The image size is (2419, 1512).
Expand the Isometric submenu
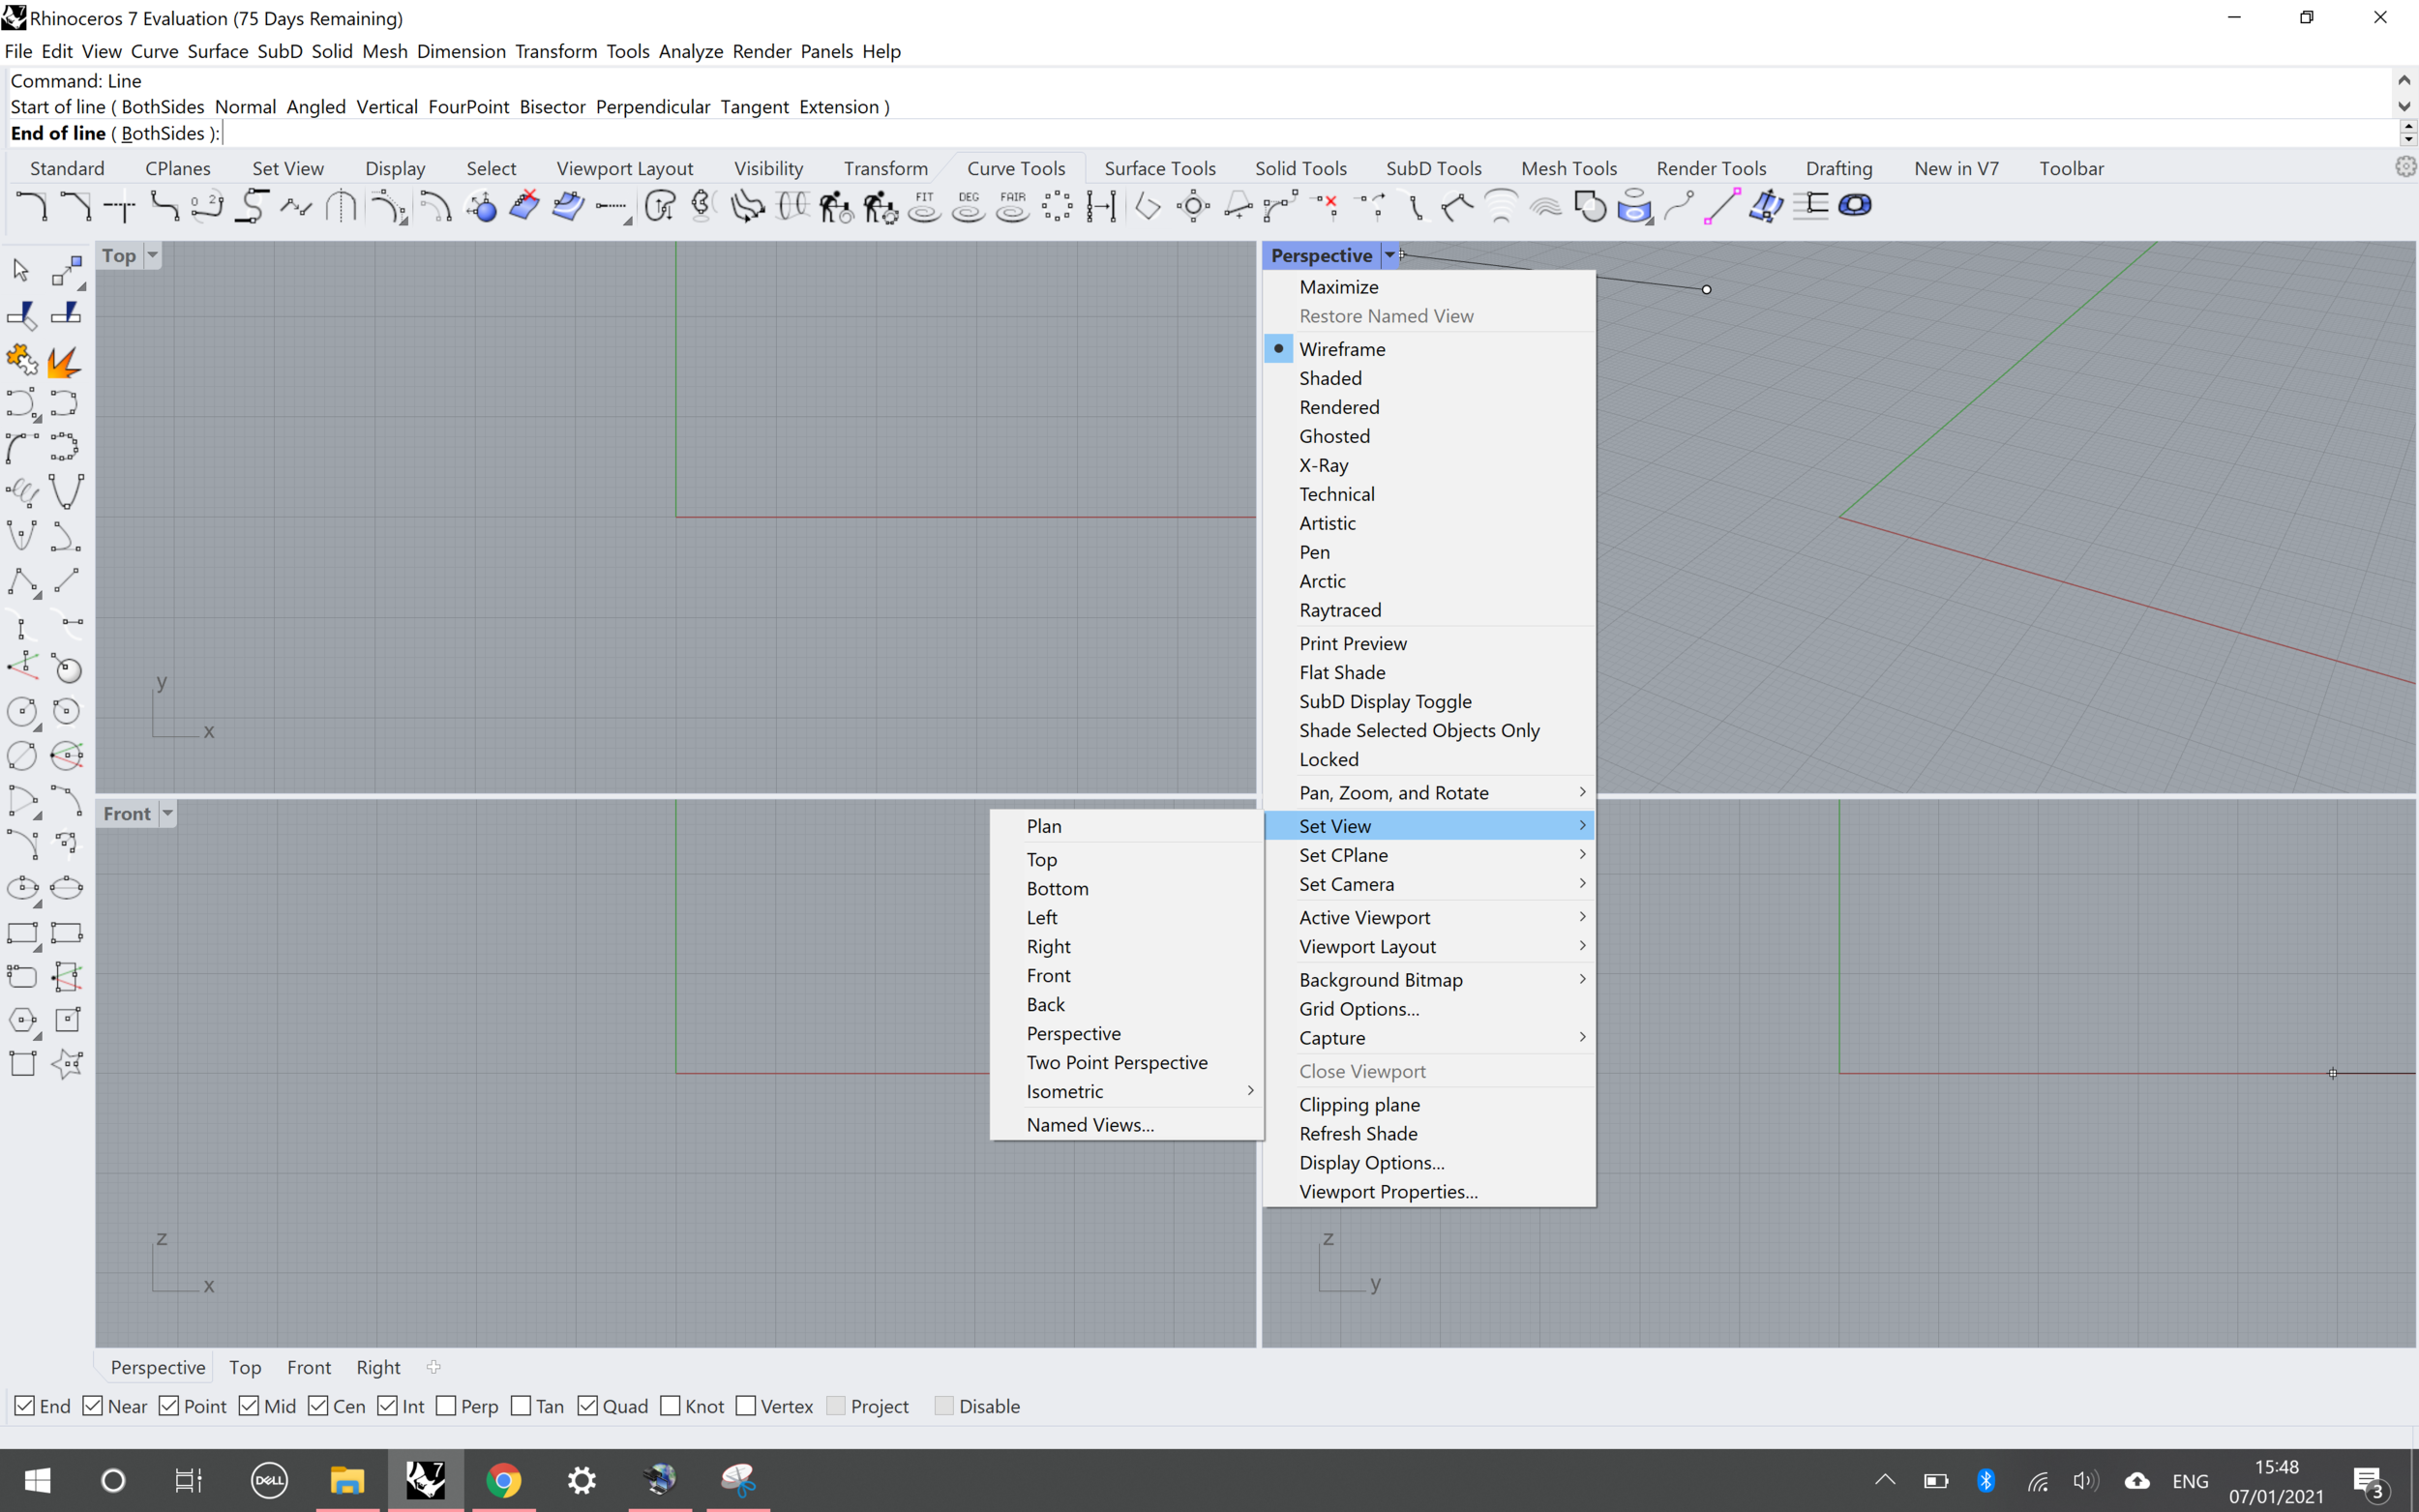(x=1127, y=1091)
